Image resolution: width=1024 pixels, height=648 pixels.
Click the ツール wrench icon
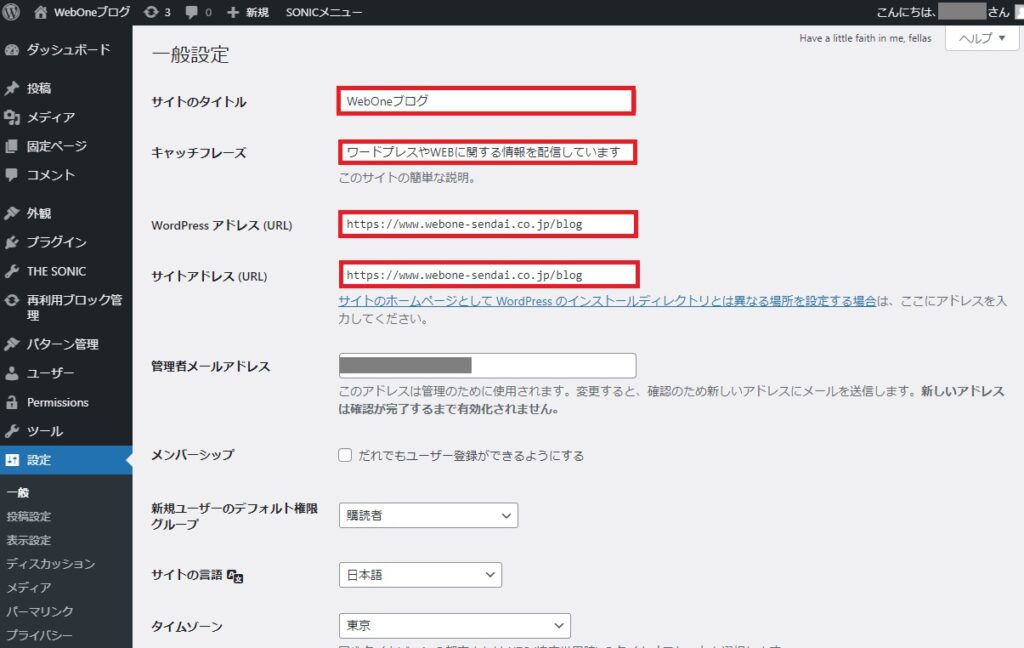coord(12,431)
